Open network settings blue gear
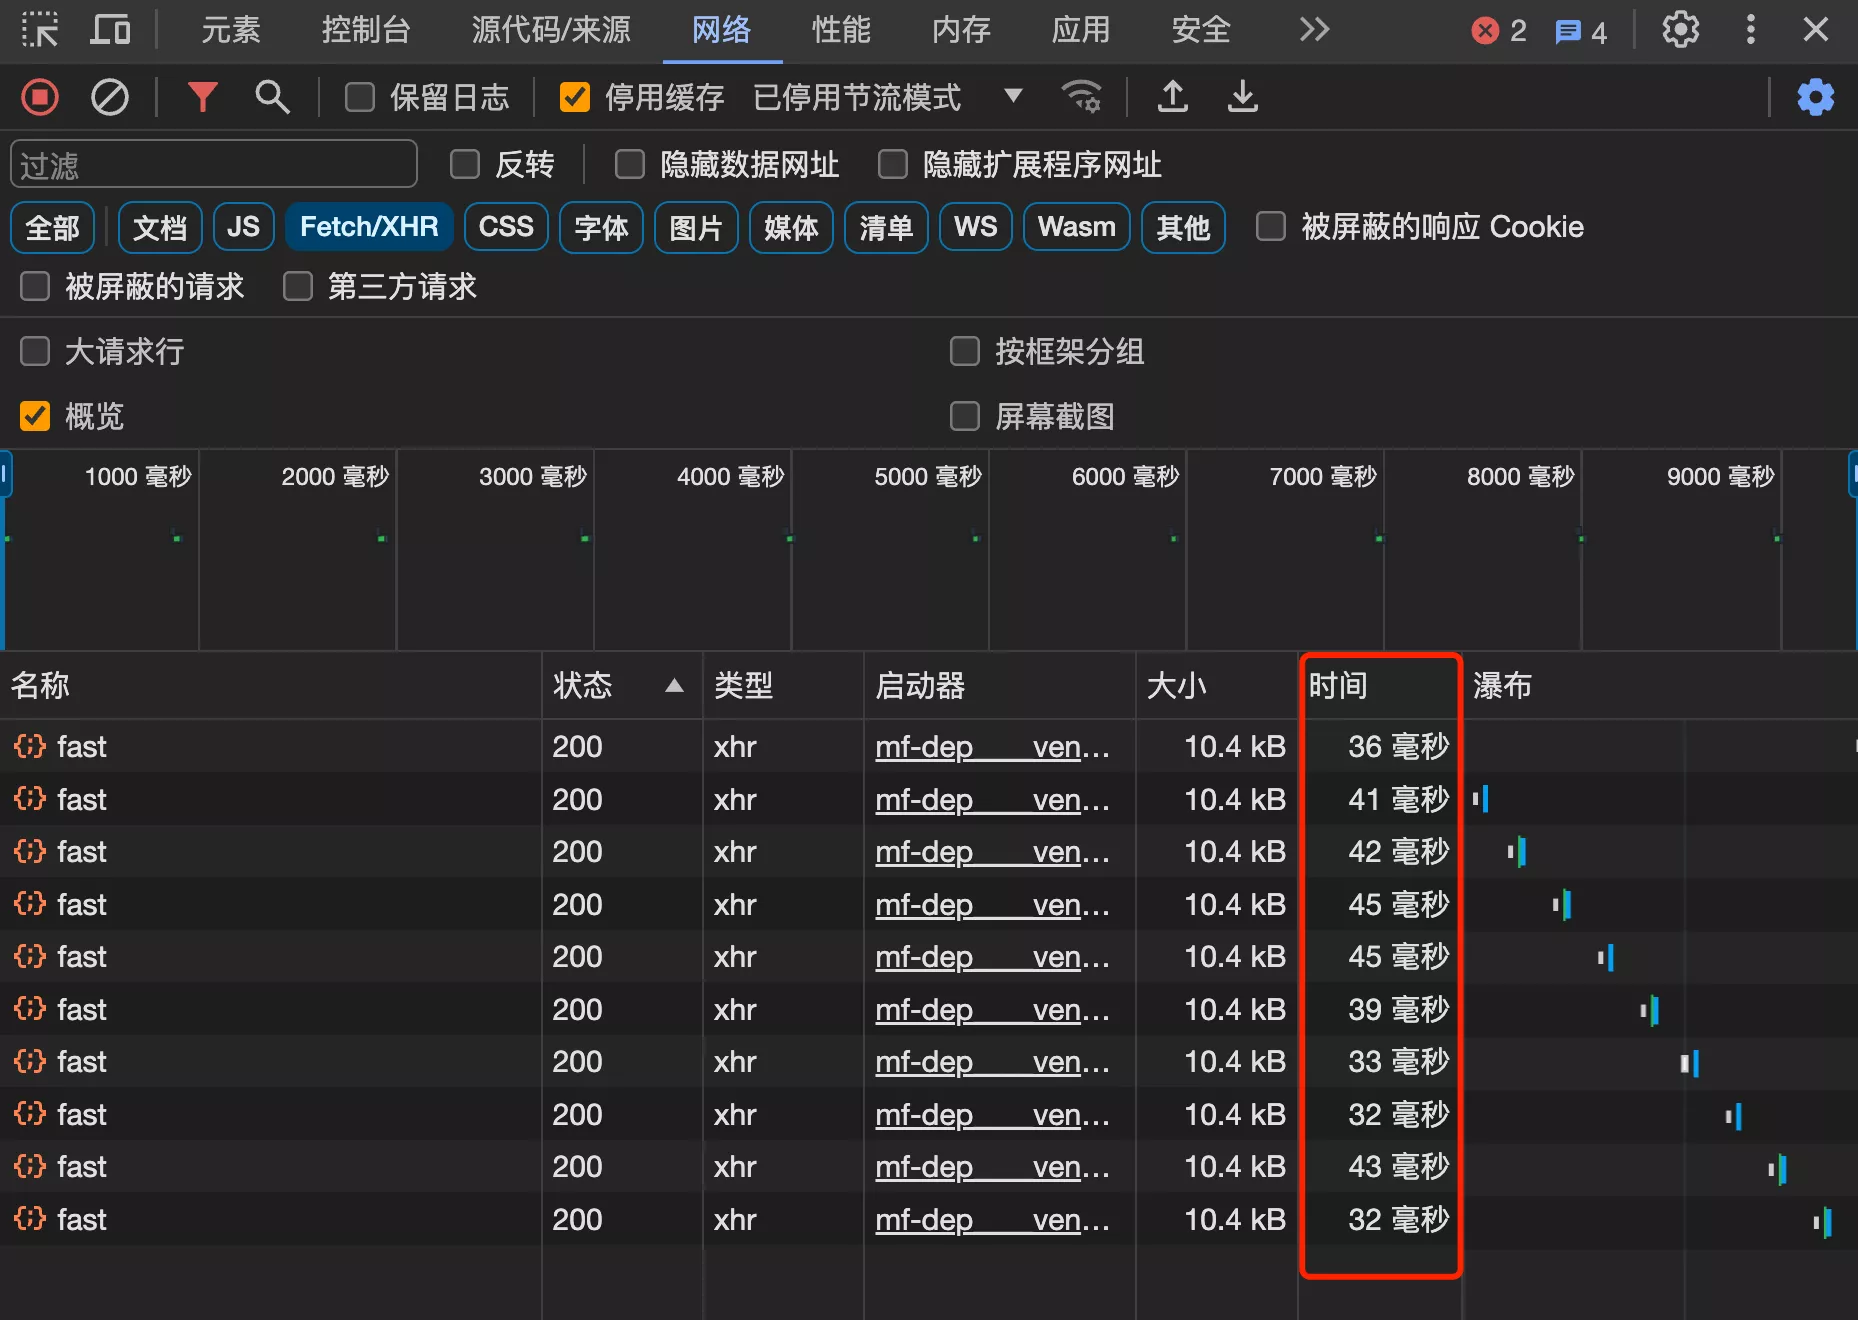1858x1320 pixels. [1816, 97]
